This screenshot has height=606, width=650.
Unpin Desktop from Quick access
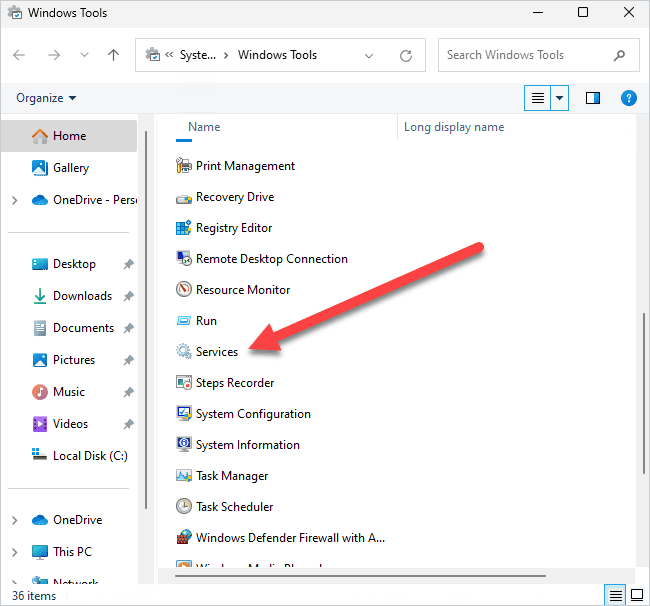(x=129, y=264)
